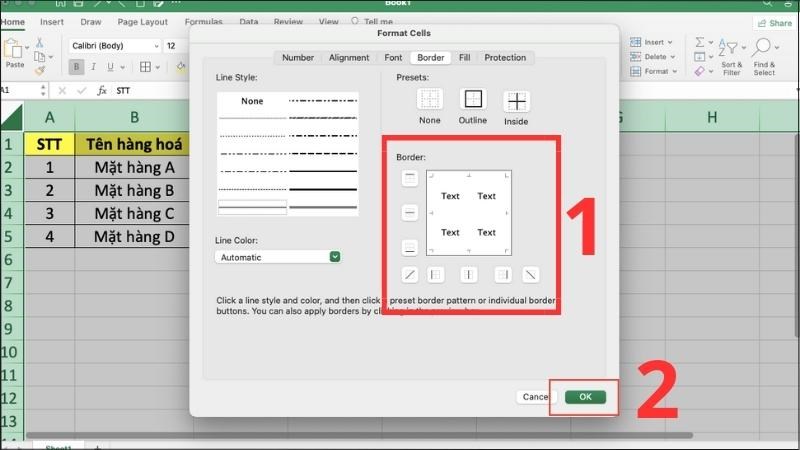Click the Tell me search box
Viewport: 800px width, 450px height.
tap(372, 21)
